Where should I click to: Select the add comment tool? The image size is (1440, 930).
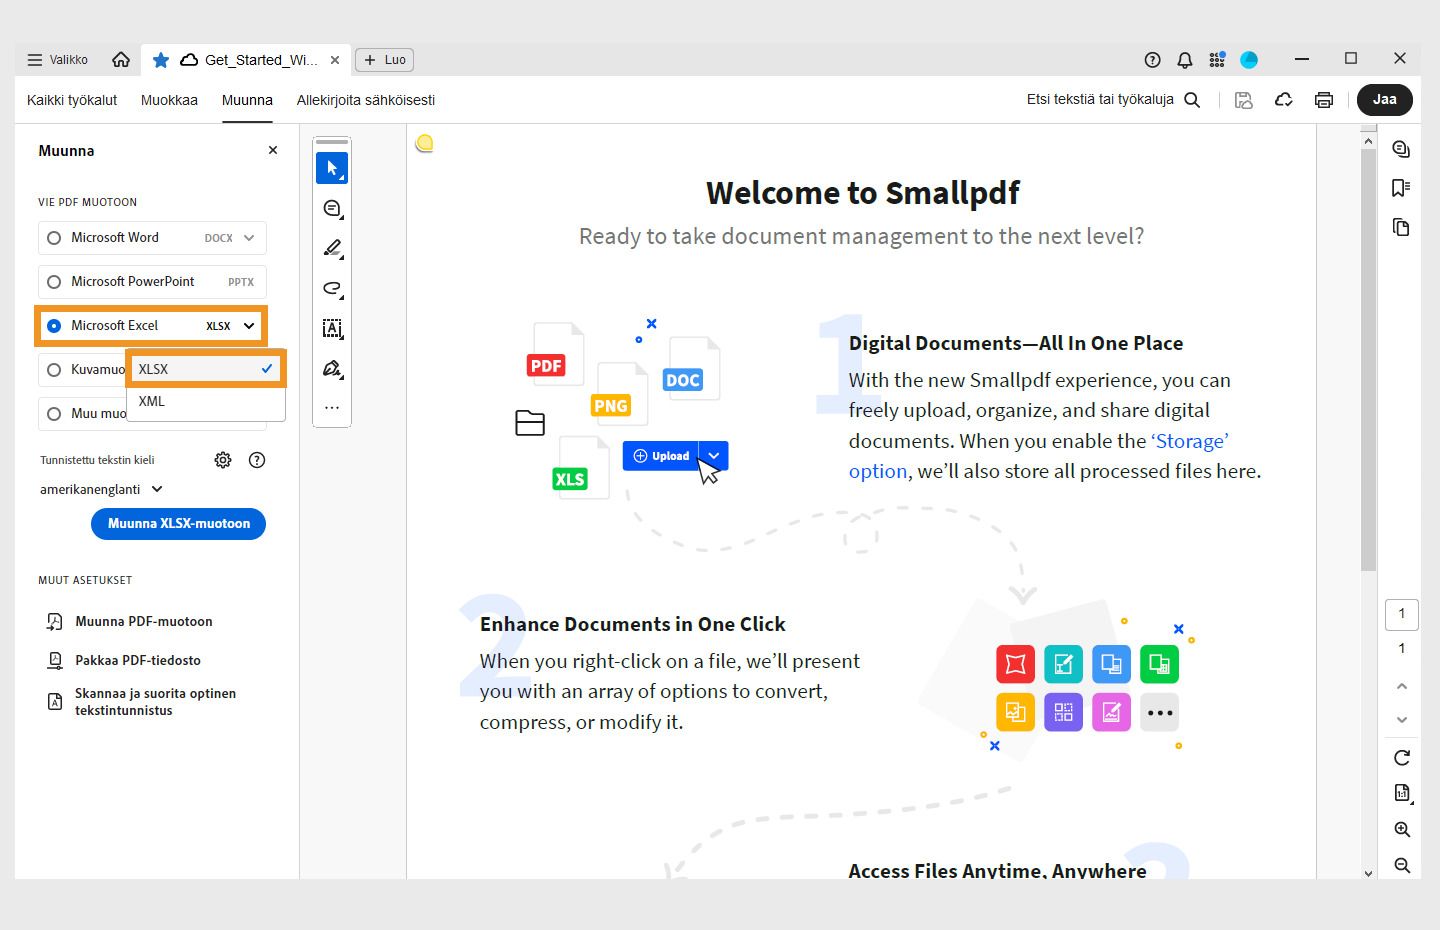332,208
